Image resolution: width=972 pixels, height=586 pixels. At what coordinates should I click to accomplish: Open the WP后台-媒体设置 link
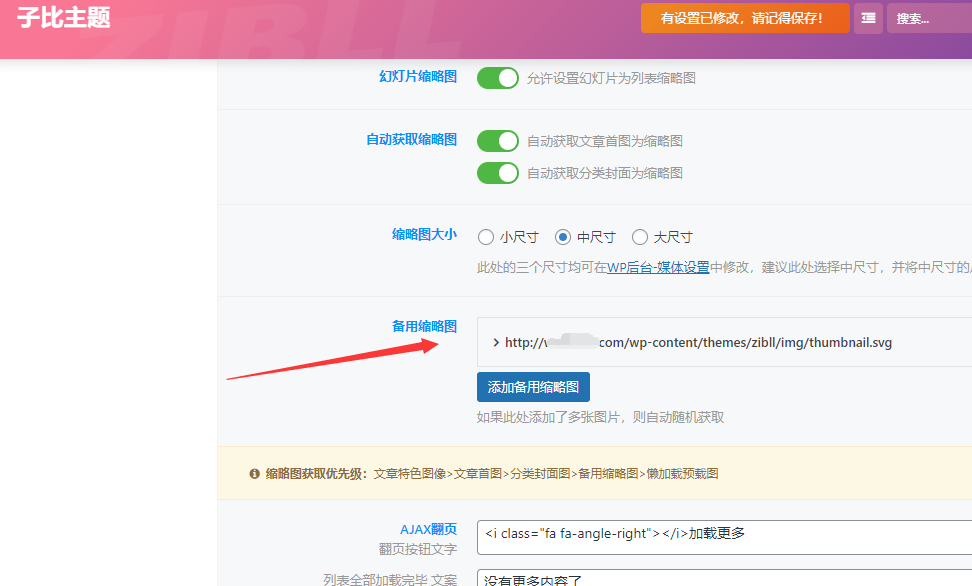click(658, 267)
